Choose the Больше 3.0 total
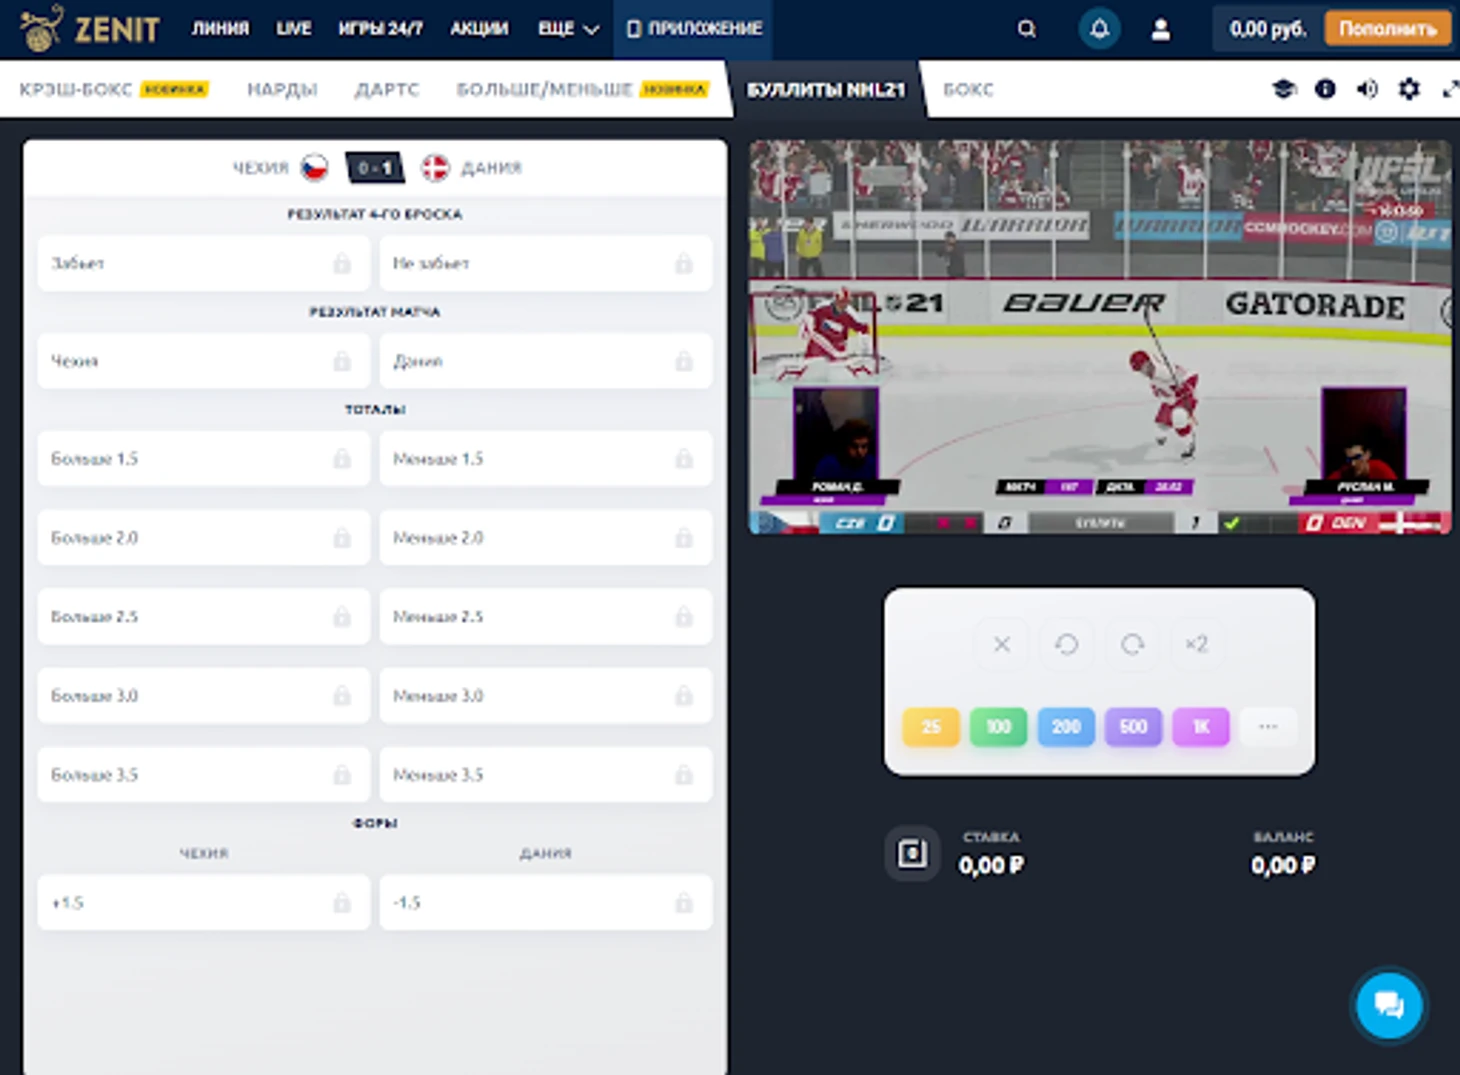 (x=204, y=696)
